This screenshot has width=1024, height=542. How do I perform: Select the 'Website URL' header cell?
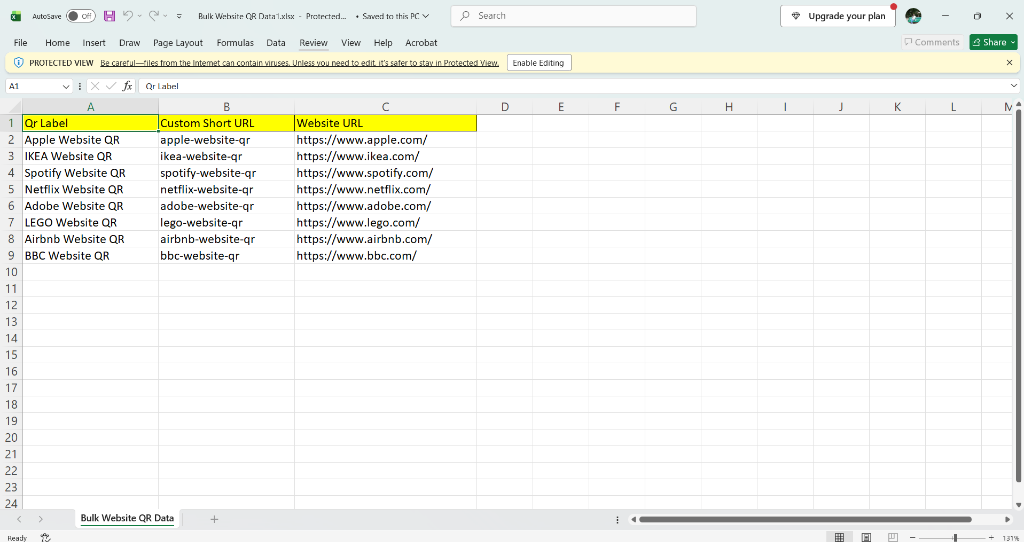coord(385,123)
